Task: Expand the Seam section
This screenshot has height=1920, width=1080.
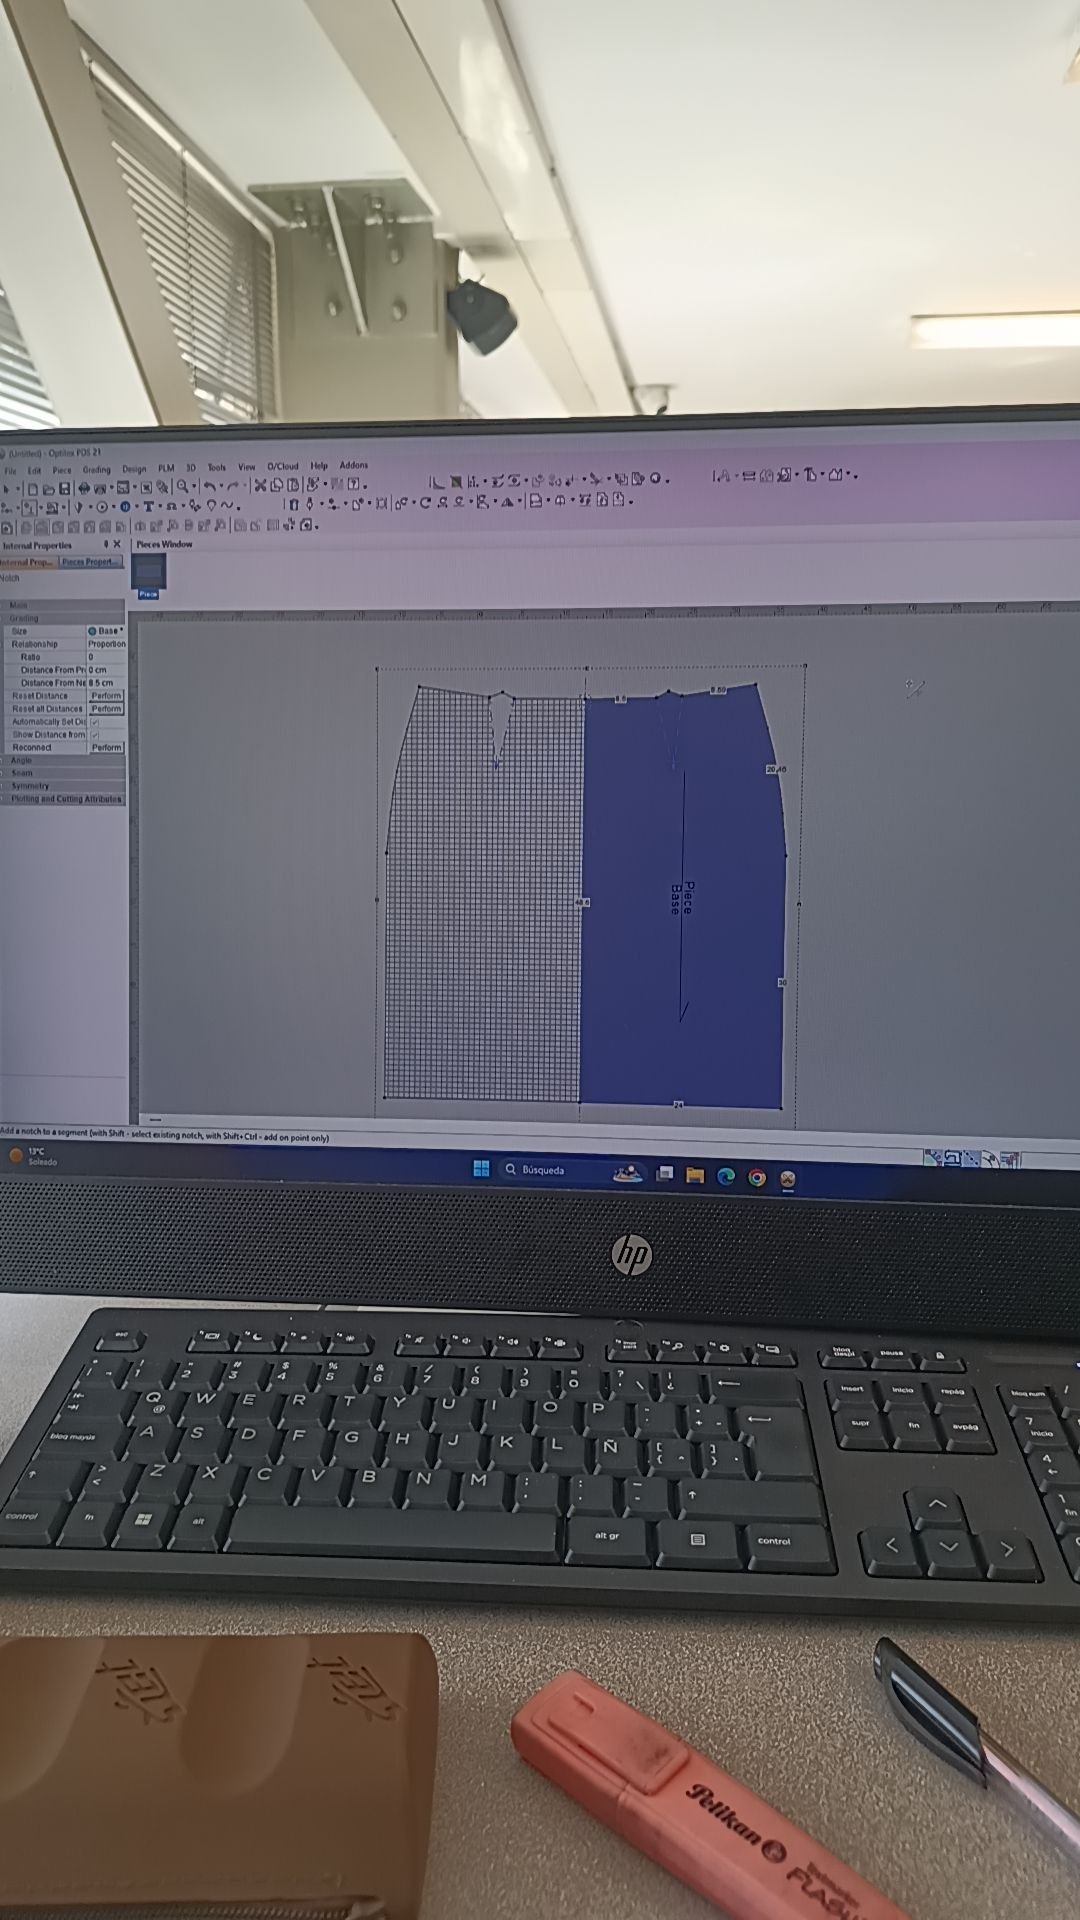Action: pyautogui.click(x=63, y=773)
